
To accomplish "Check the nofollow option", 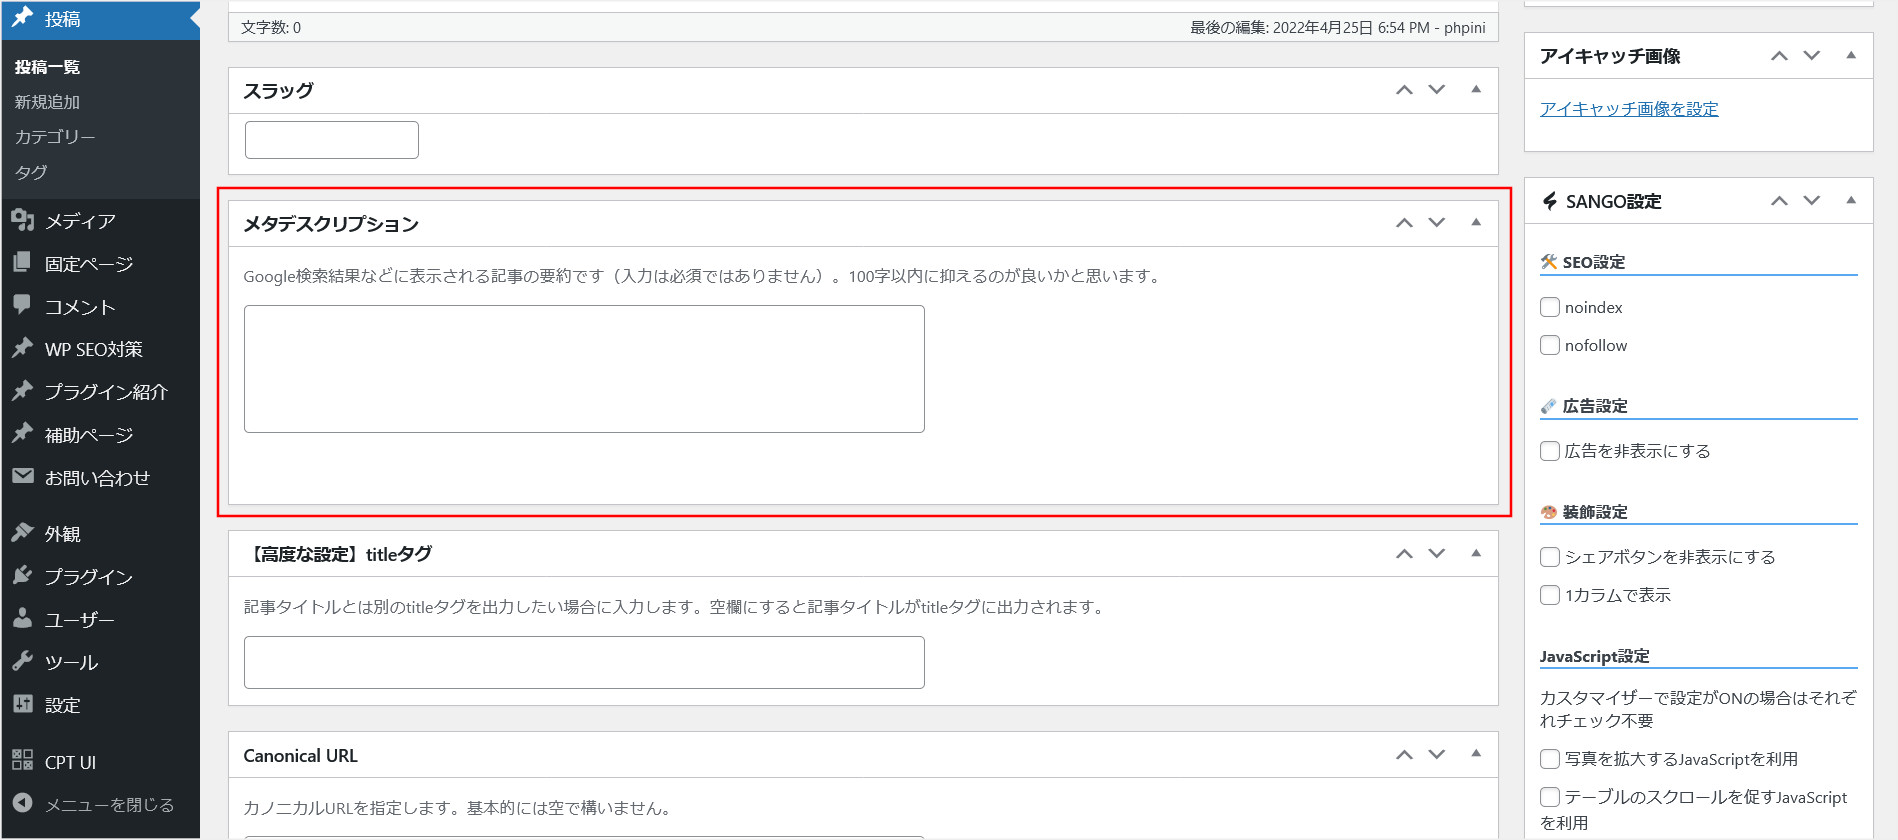I will (1550, 345).
